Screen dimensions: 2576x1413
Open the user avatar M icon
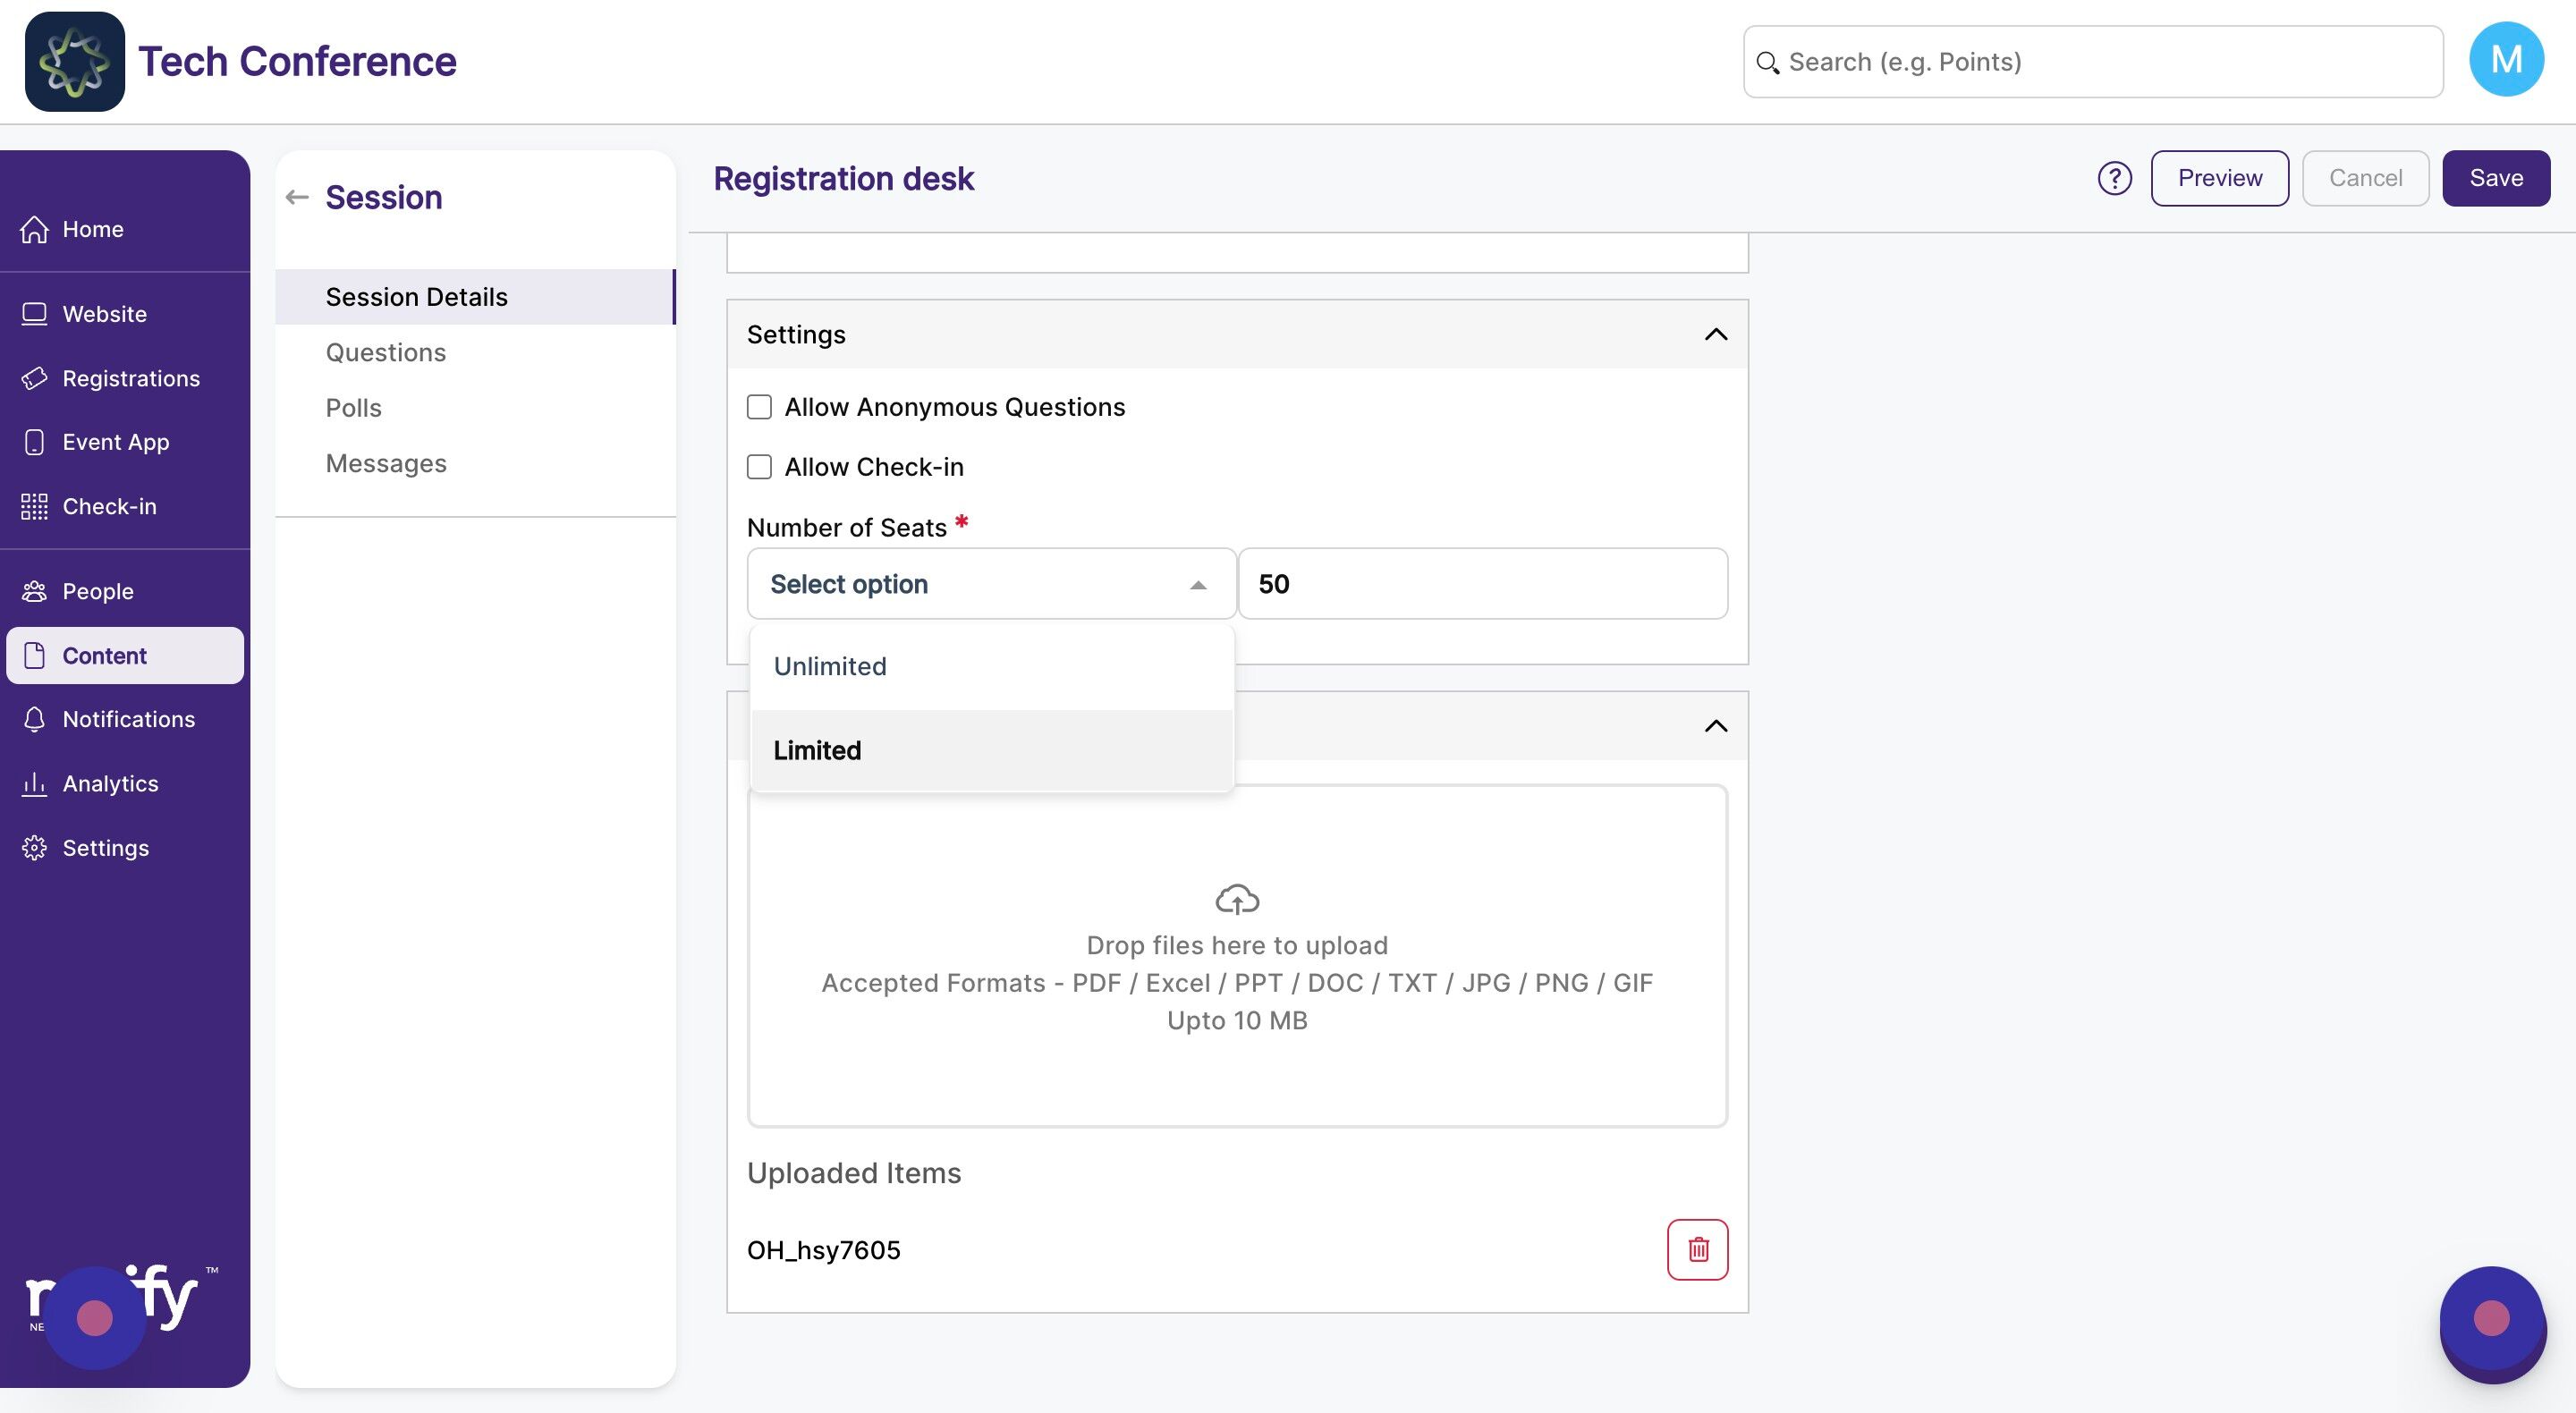point(2505,60)
